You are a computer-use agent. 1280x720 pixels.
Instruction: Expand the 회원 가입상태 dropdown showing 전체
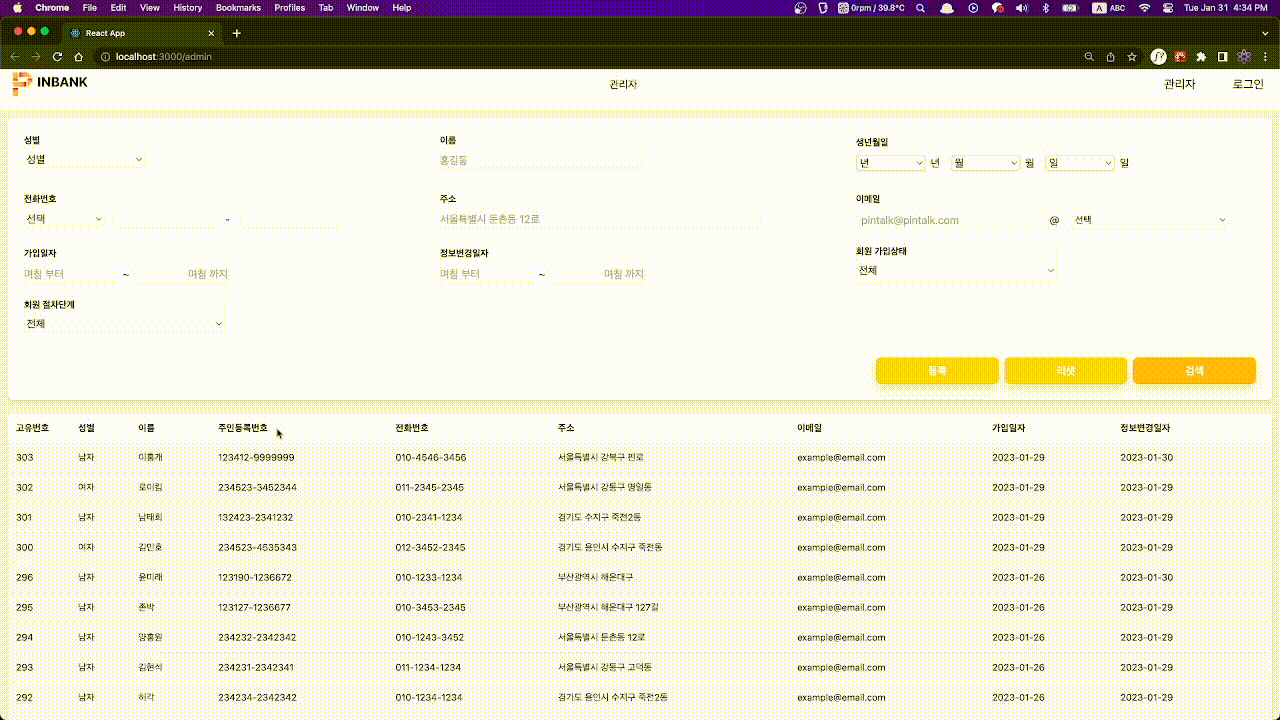click(x=955, y=270)
